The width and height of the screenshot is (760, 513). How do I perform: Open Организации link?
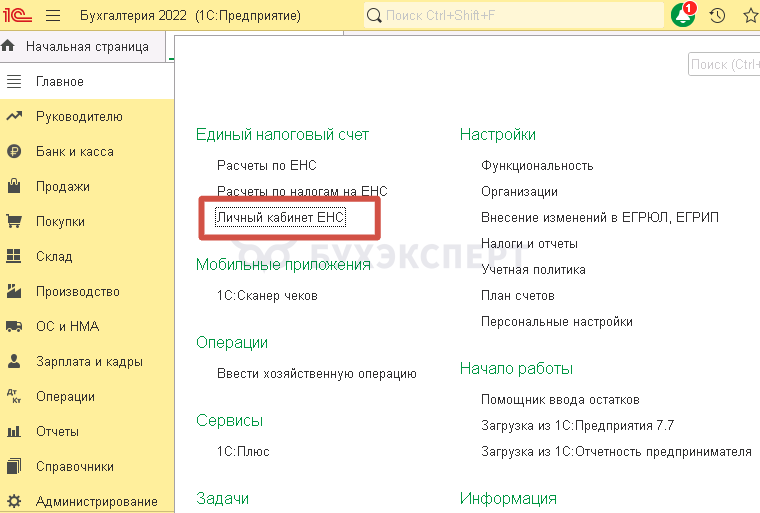(x=519, y=192)
